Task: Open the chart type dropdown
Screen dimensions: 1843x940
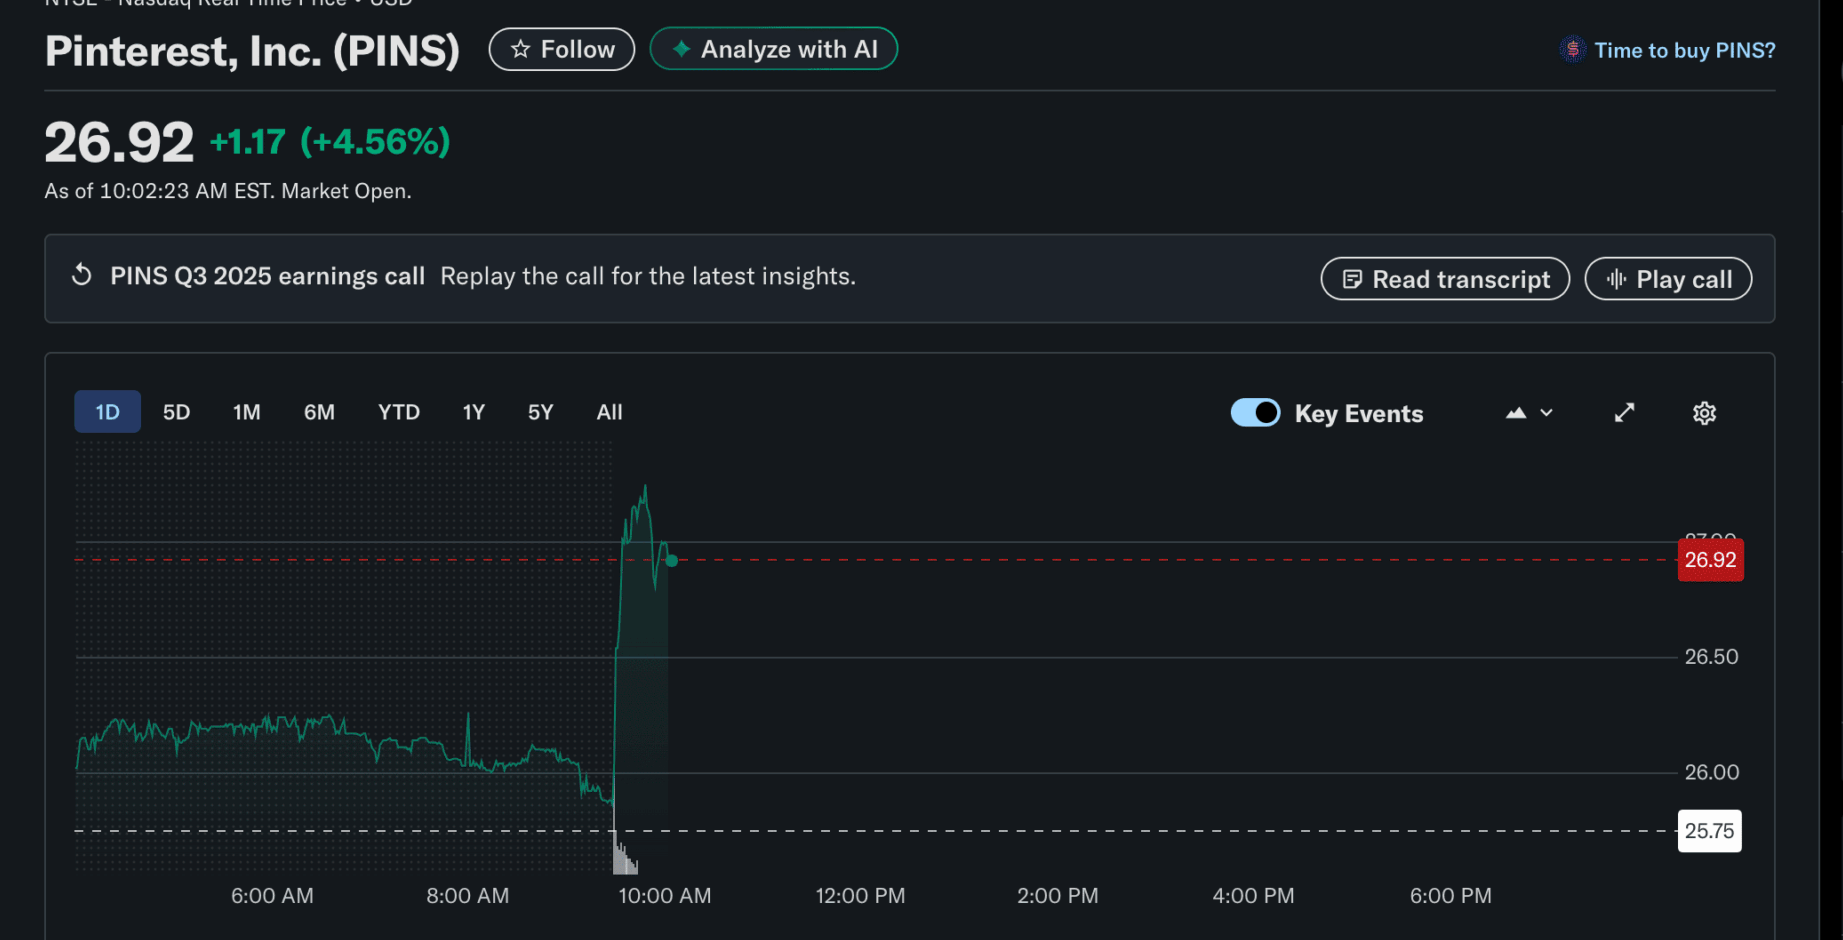Action: (1529, 413)
